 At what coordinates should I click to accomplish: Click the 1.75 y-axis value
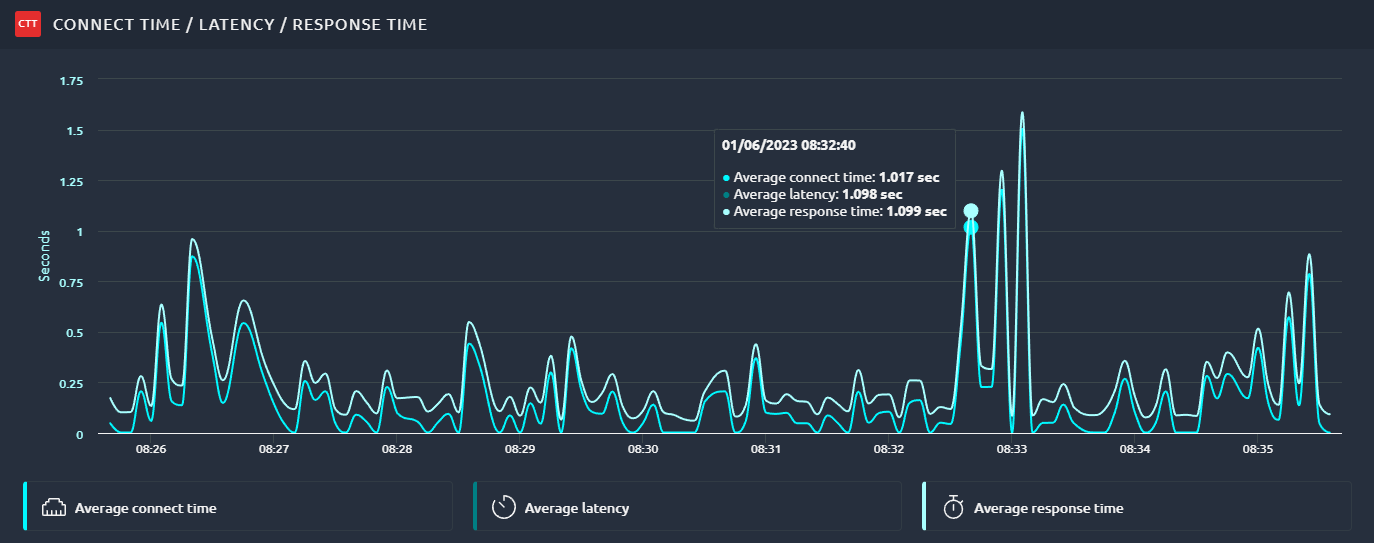tap(72, 80)
